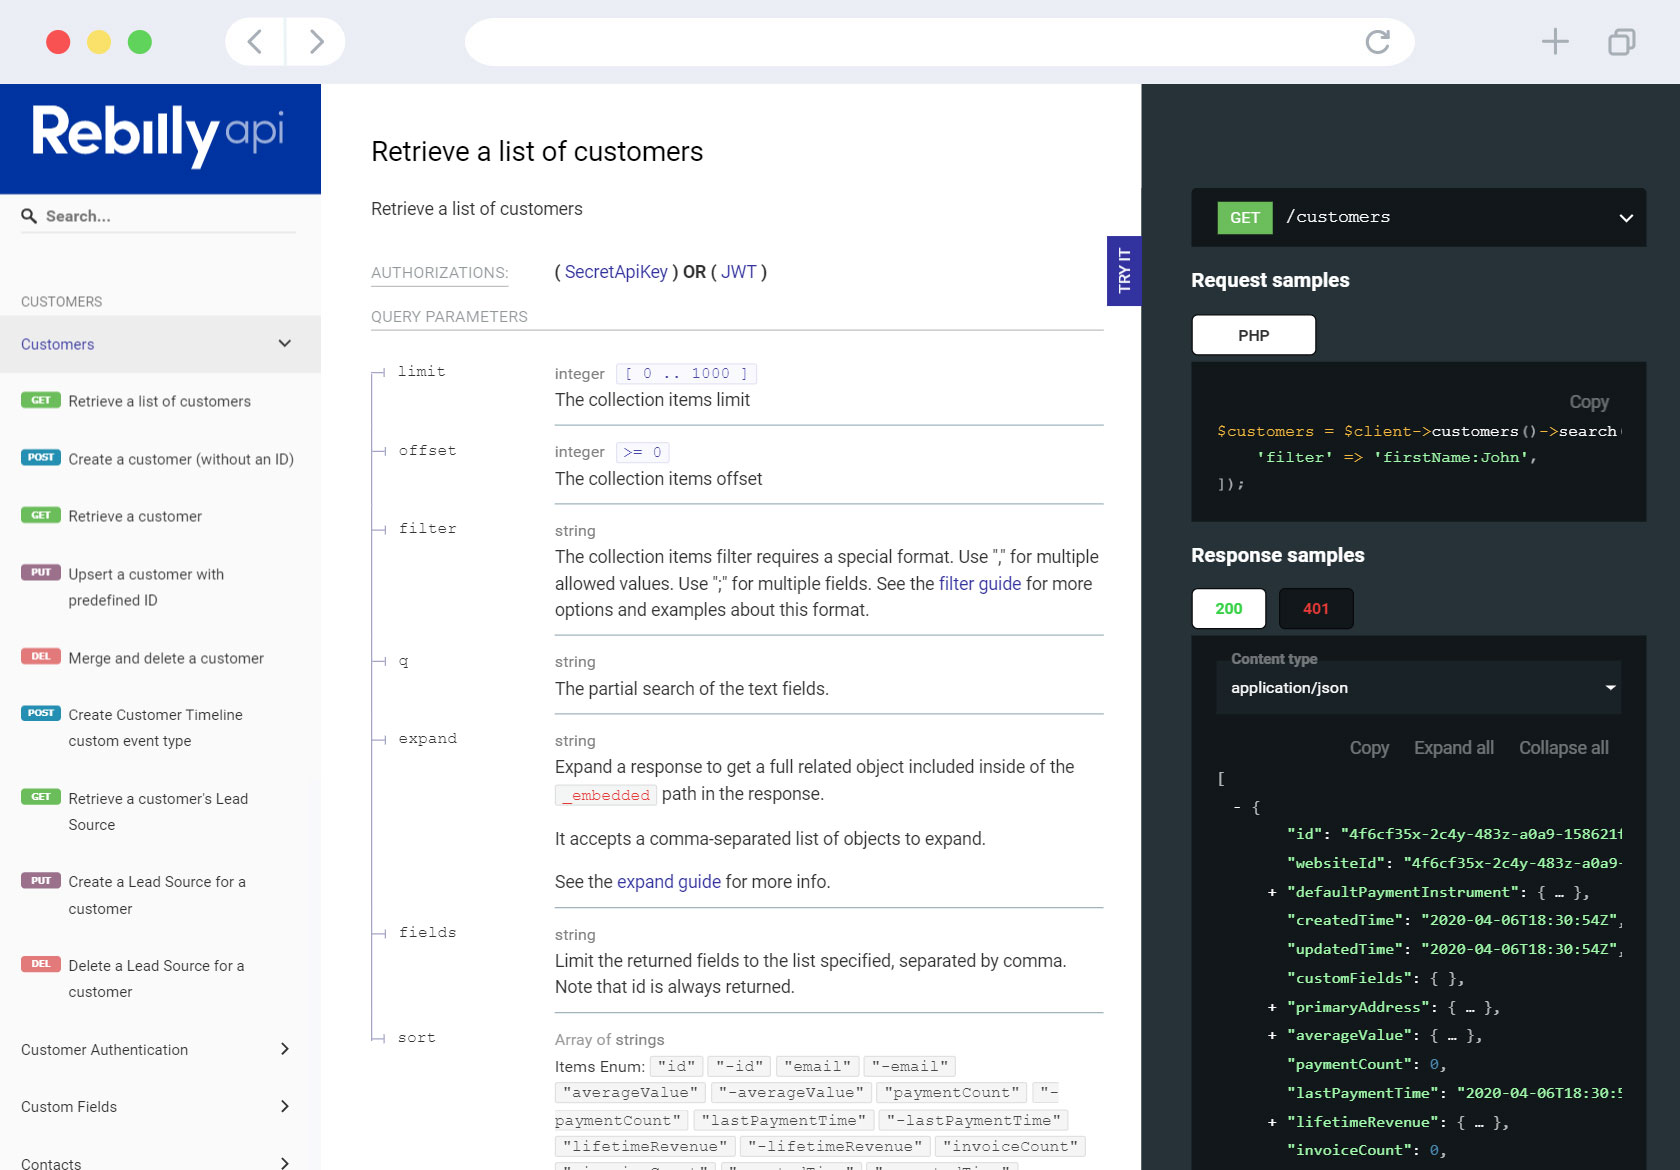Collapse the Customers sidebar section
The width and height of the screenshot is (1680, 1170).
point(284,344)
